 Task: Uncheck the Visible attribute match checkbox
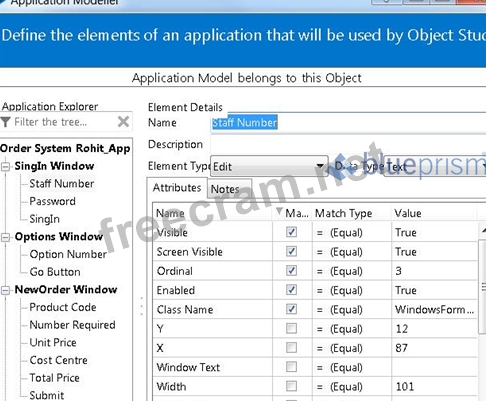pyautogui.click(x=291, y=232)
